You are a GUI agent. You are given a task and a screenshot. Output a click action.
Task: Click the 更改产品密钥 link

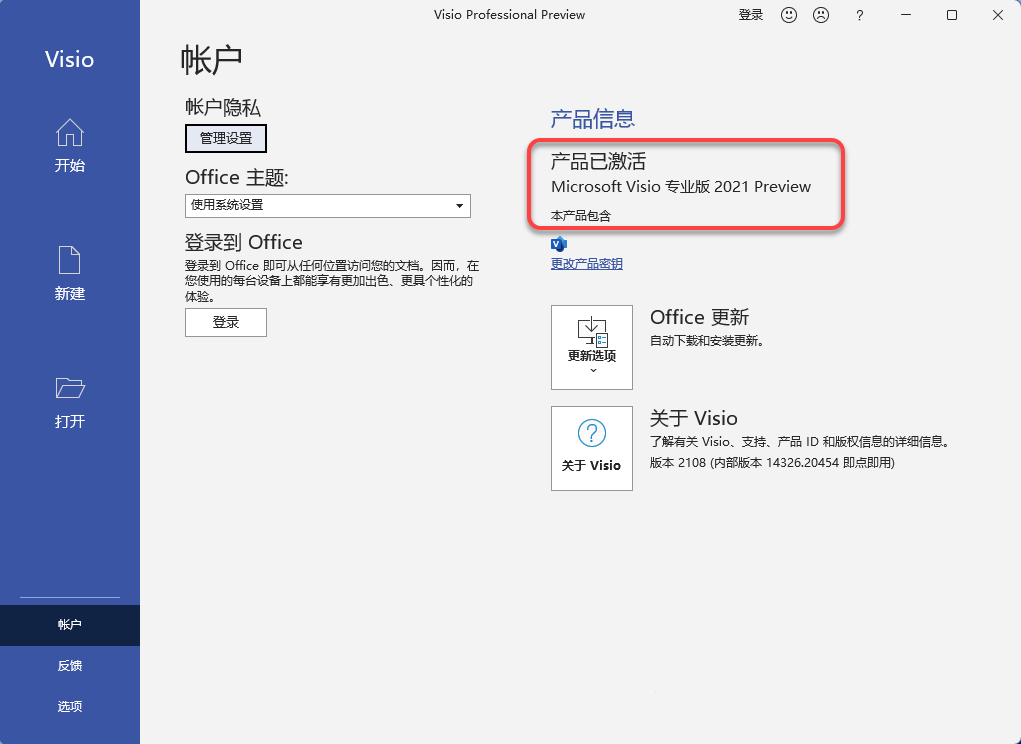[x=587, y=264]
